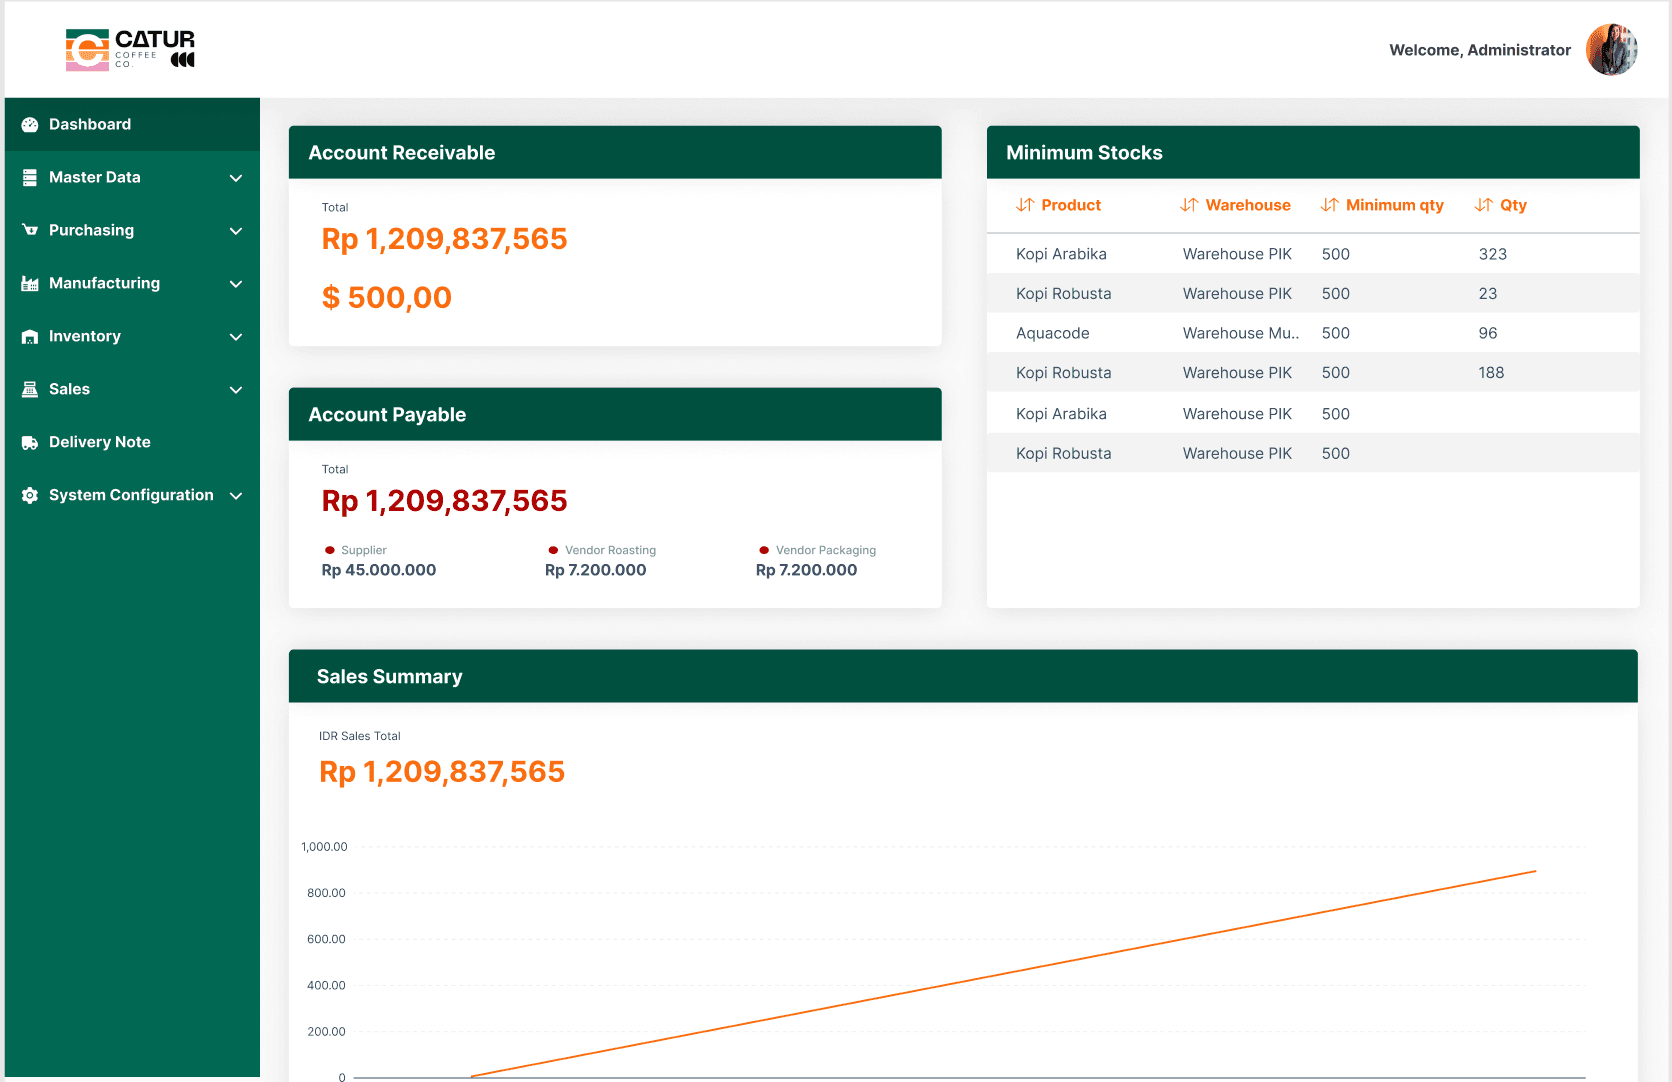Viewport: 1672px width, 1082px height.
Task: Open the Delivery Note page
Action: click(x=132, y=443)
